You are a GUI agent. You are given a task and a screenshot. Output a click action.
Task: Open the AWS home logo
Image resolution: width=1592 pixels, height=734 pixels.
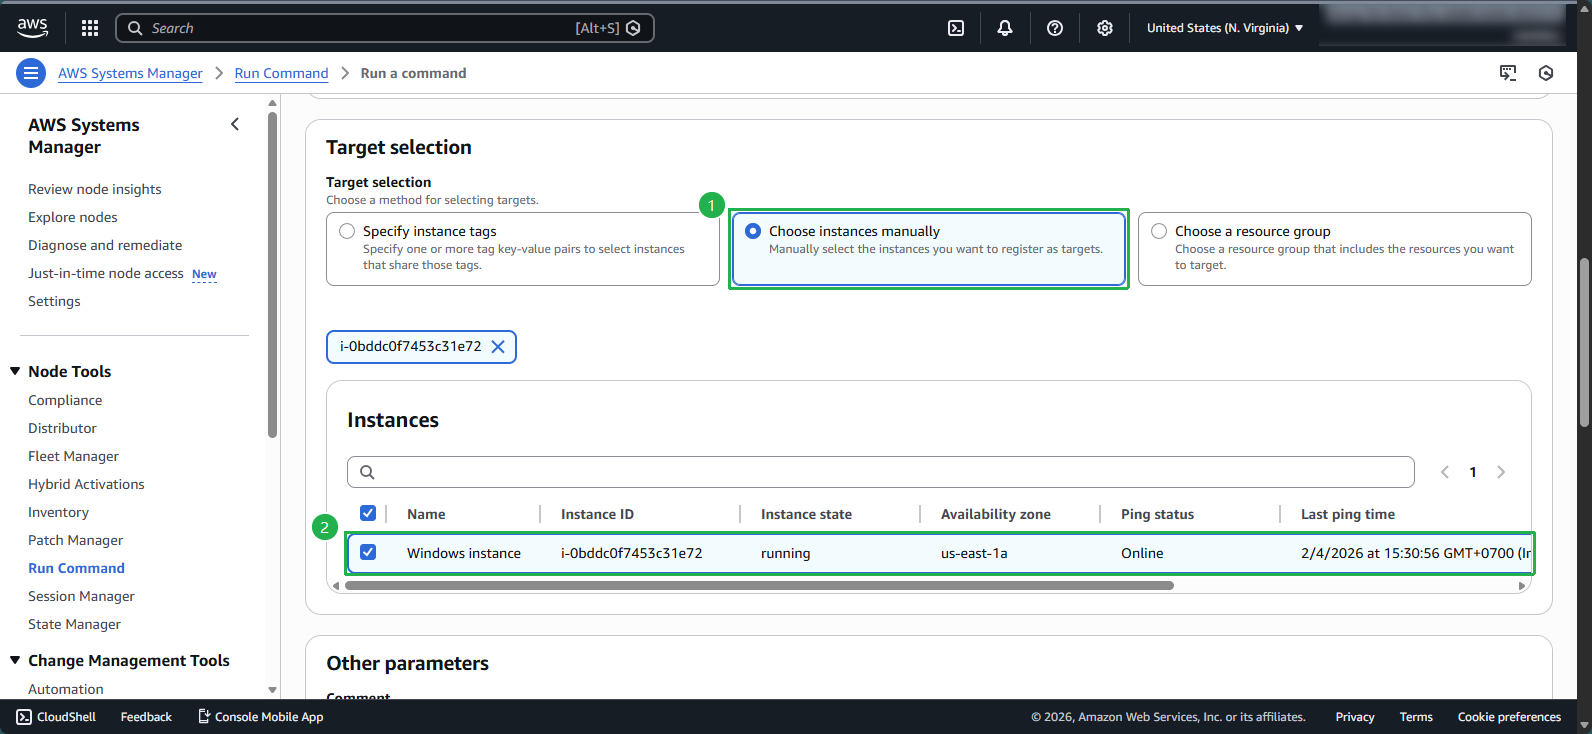point(32,28)
